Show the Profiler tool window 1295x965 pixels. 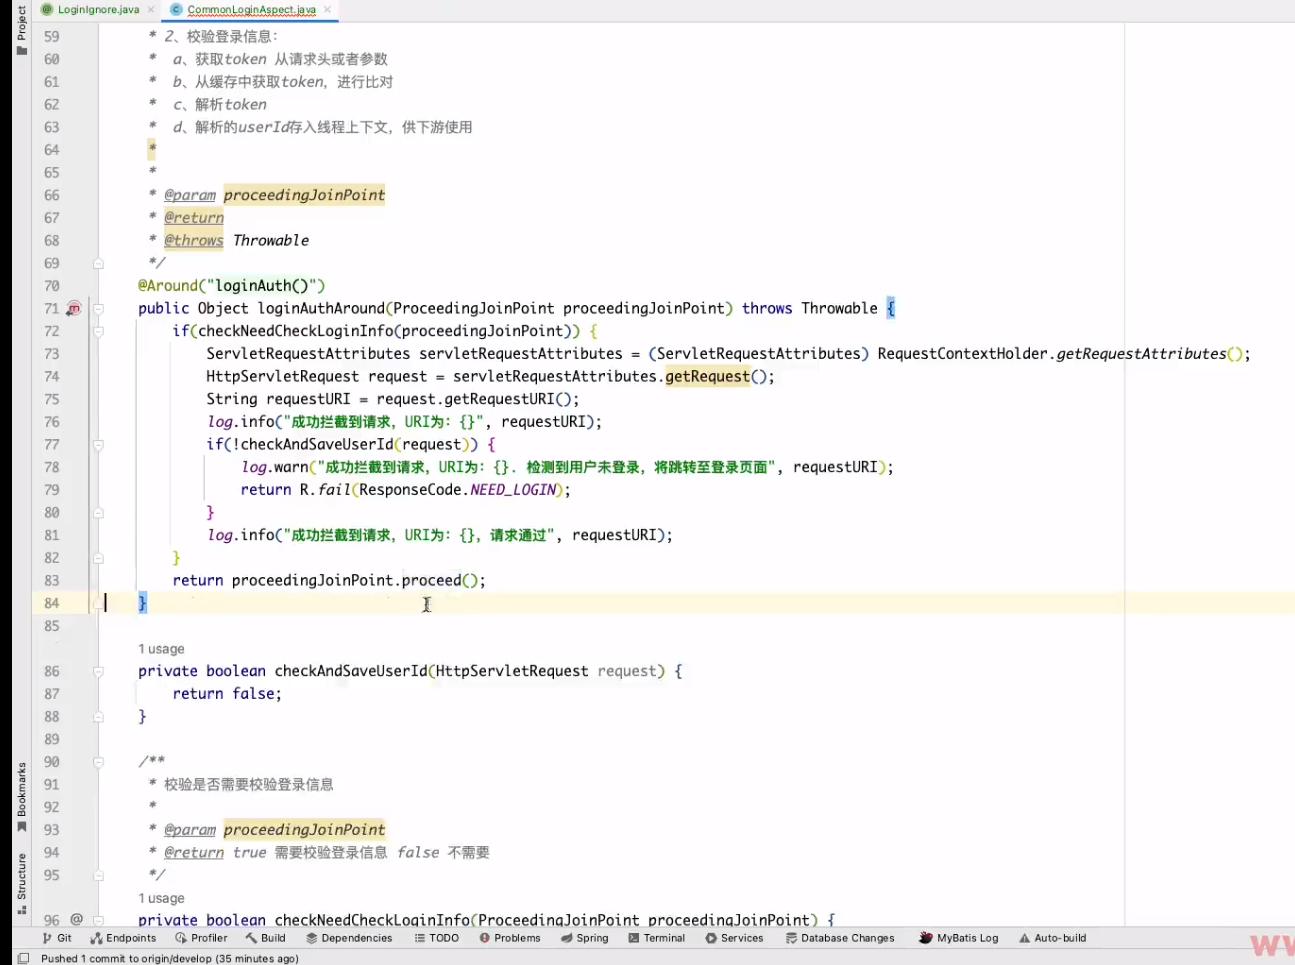coord(201,938)
